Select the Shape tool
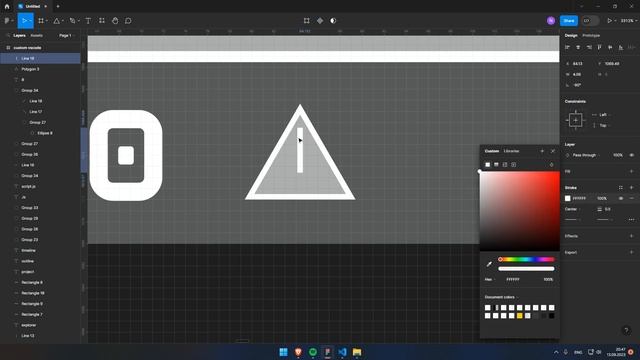Screen dimensions: 640x360 pyautogui.click(x=57, y=20)
